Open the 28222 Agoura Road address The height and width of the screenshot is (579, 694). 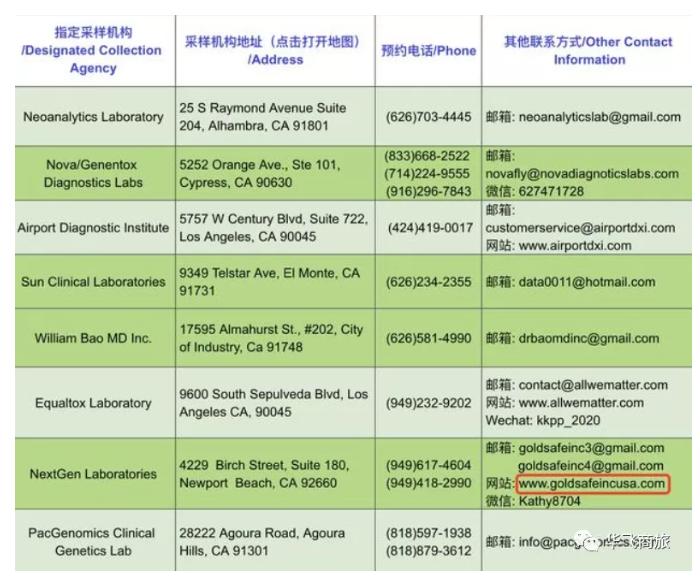pos(262,542)
